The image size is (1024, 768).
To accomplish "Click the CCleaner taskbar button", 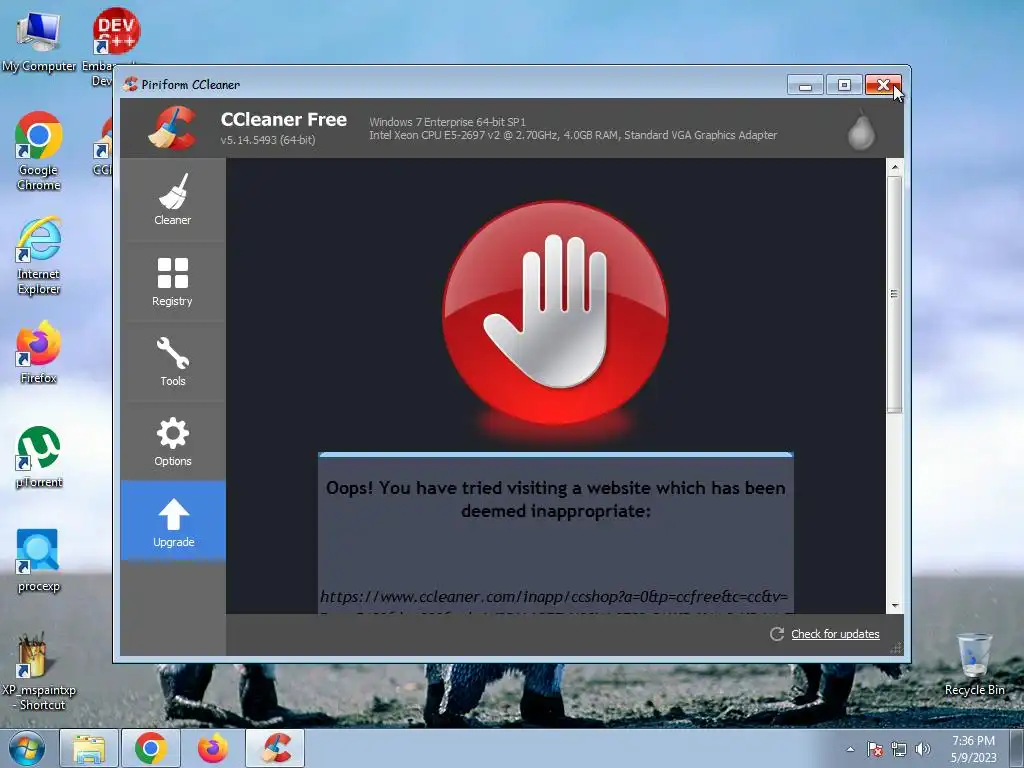I will point(275,748).
